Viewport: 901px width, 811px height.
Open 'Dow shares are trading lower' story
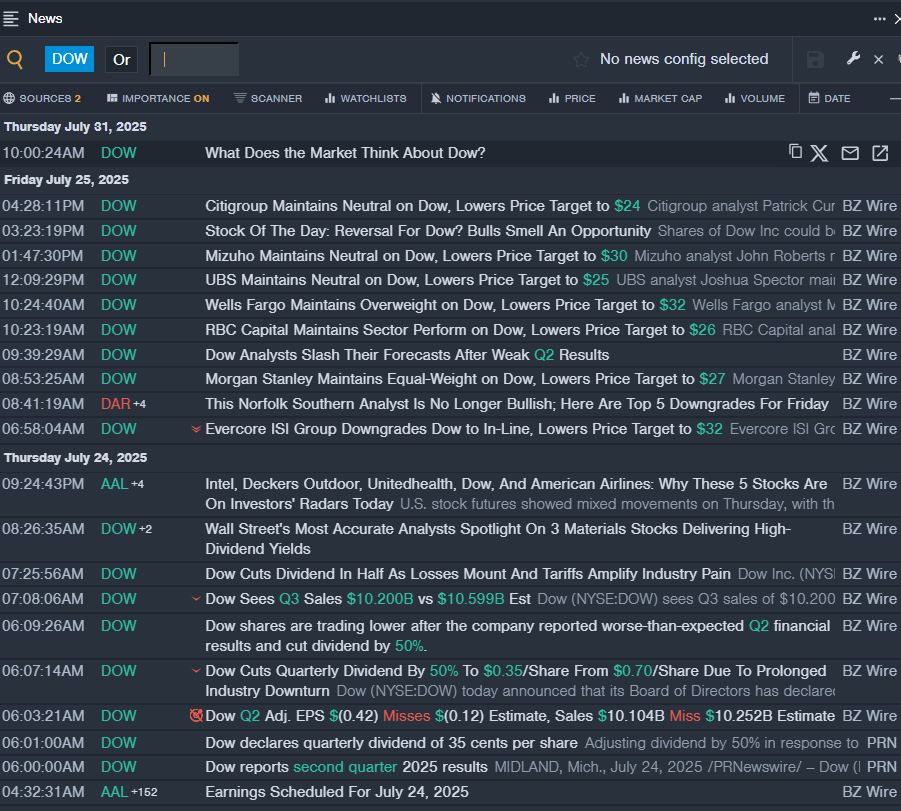pyautogui.click(x=518, y=636)
